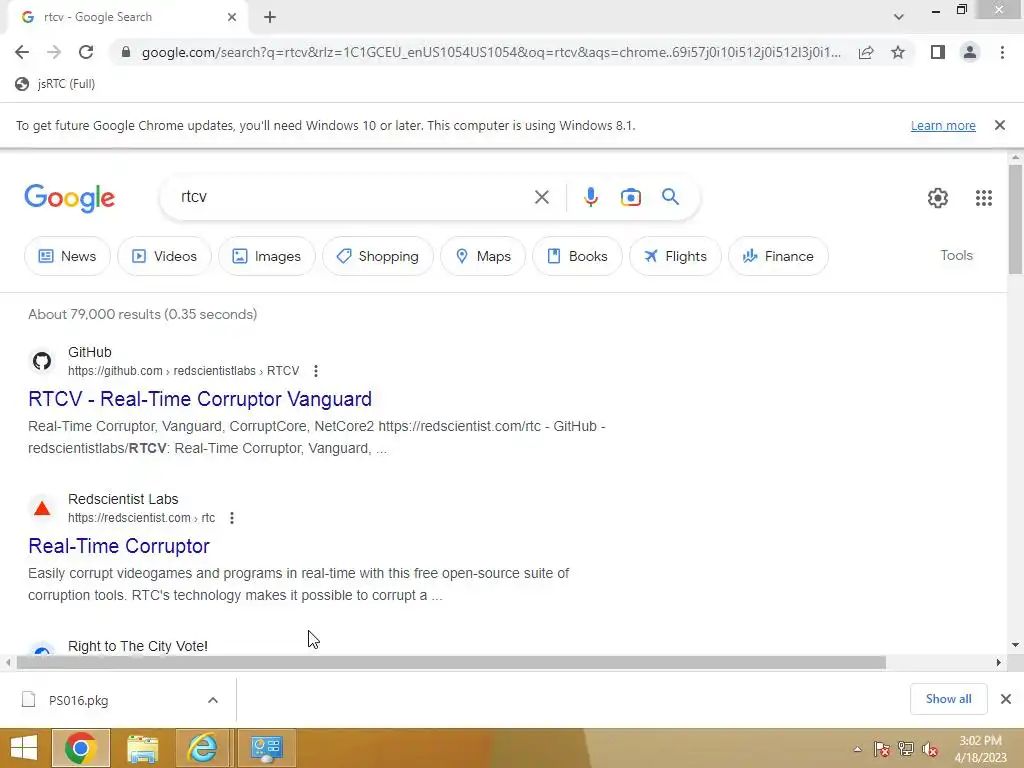Click into the rtcv search box

click(x=353, y=197)
